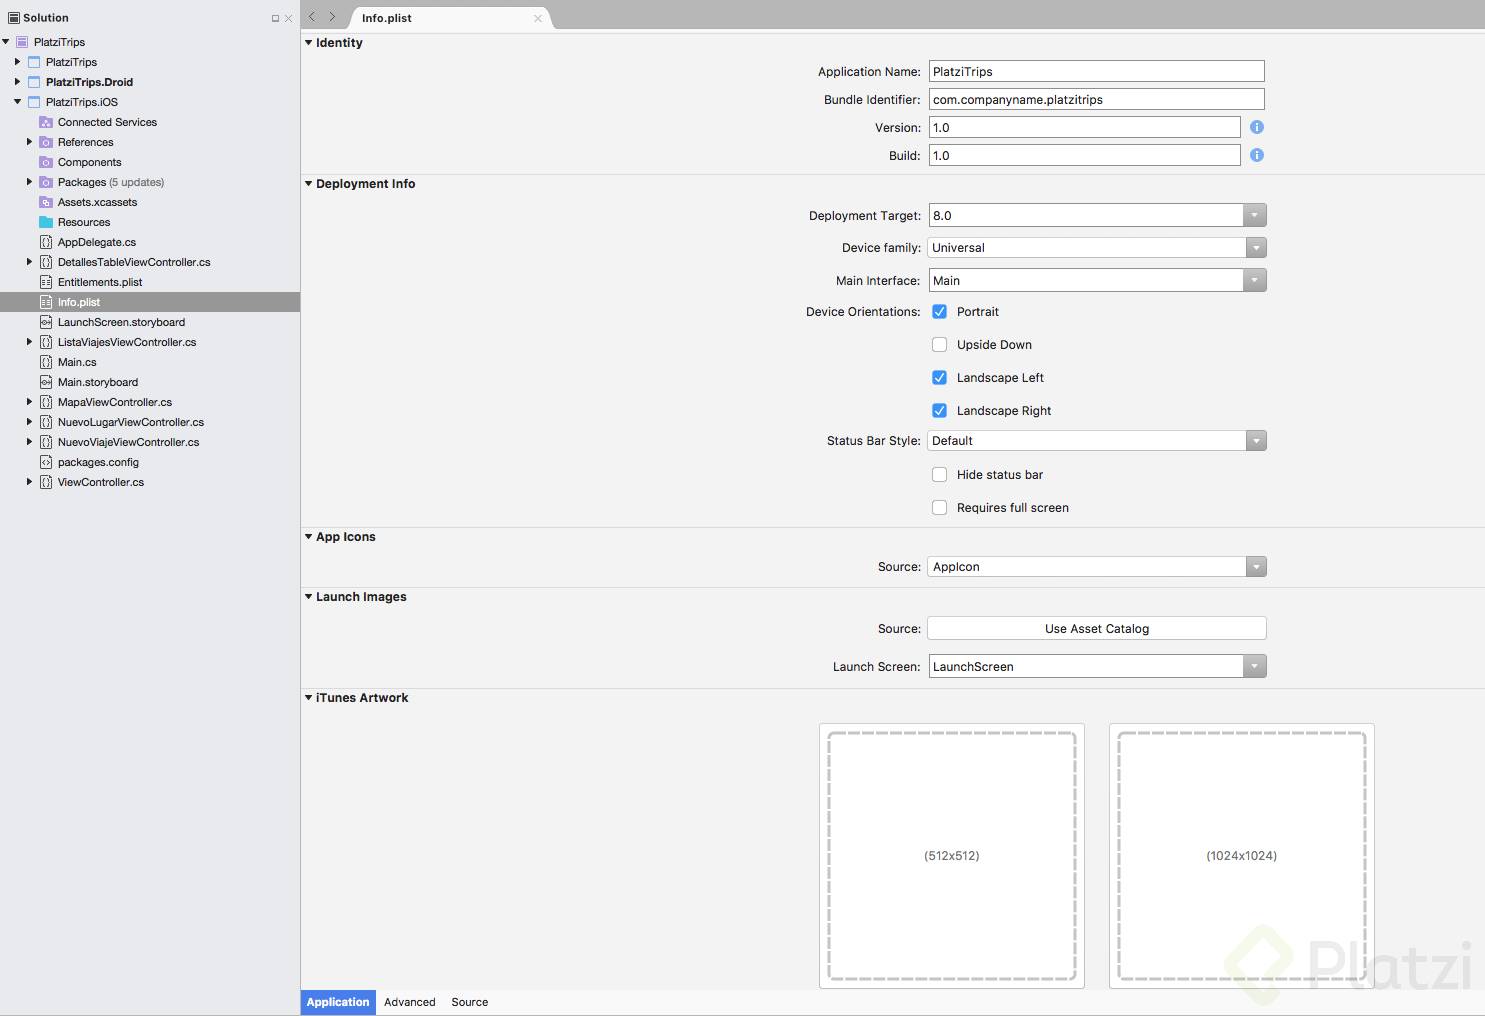Open the Deployment Target dropdown
The height and width of the screenshot is (1016, 1485).
tap(1255, 216)
